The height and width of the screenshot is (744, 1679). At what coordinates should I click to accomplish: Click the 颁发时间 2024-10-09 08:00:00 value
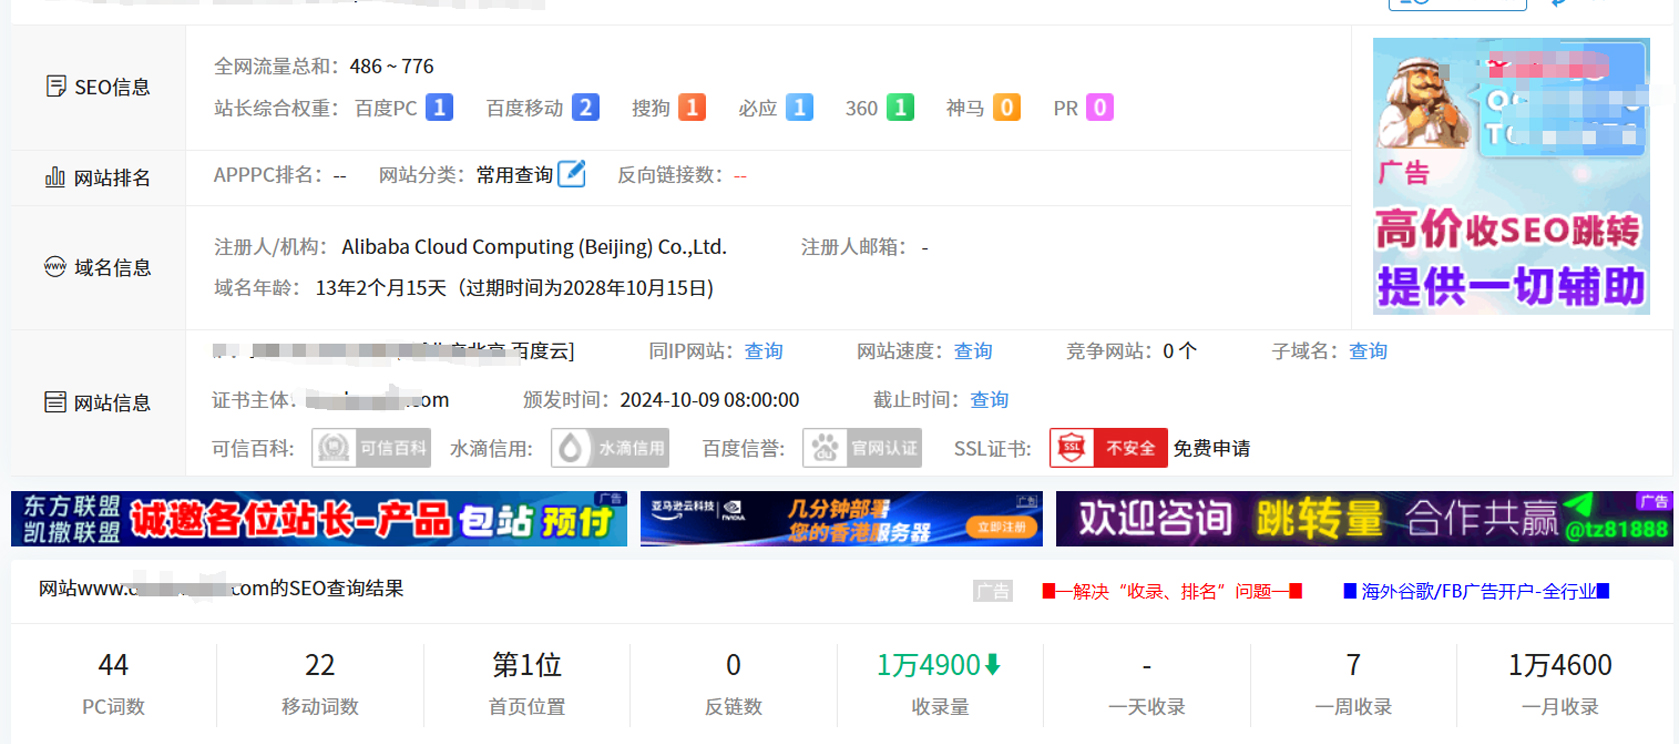pyautogui.click(x=709, y=400)
